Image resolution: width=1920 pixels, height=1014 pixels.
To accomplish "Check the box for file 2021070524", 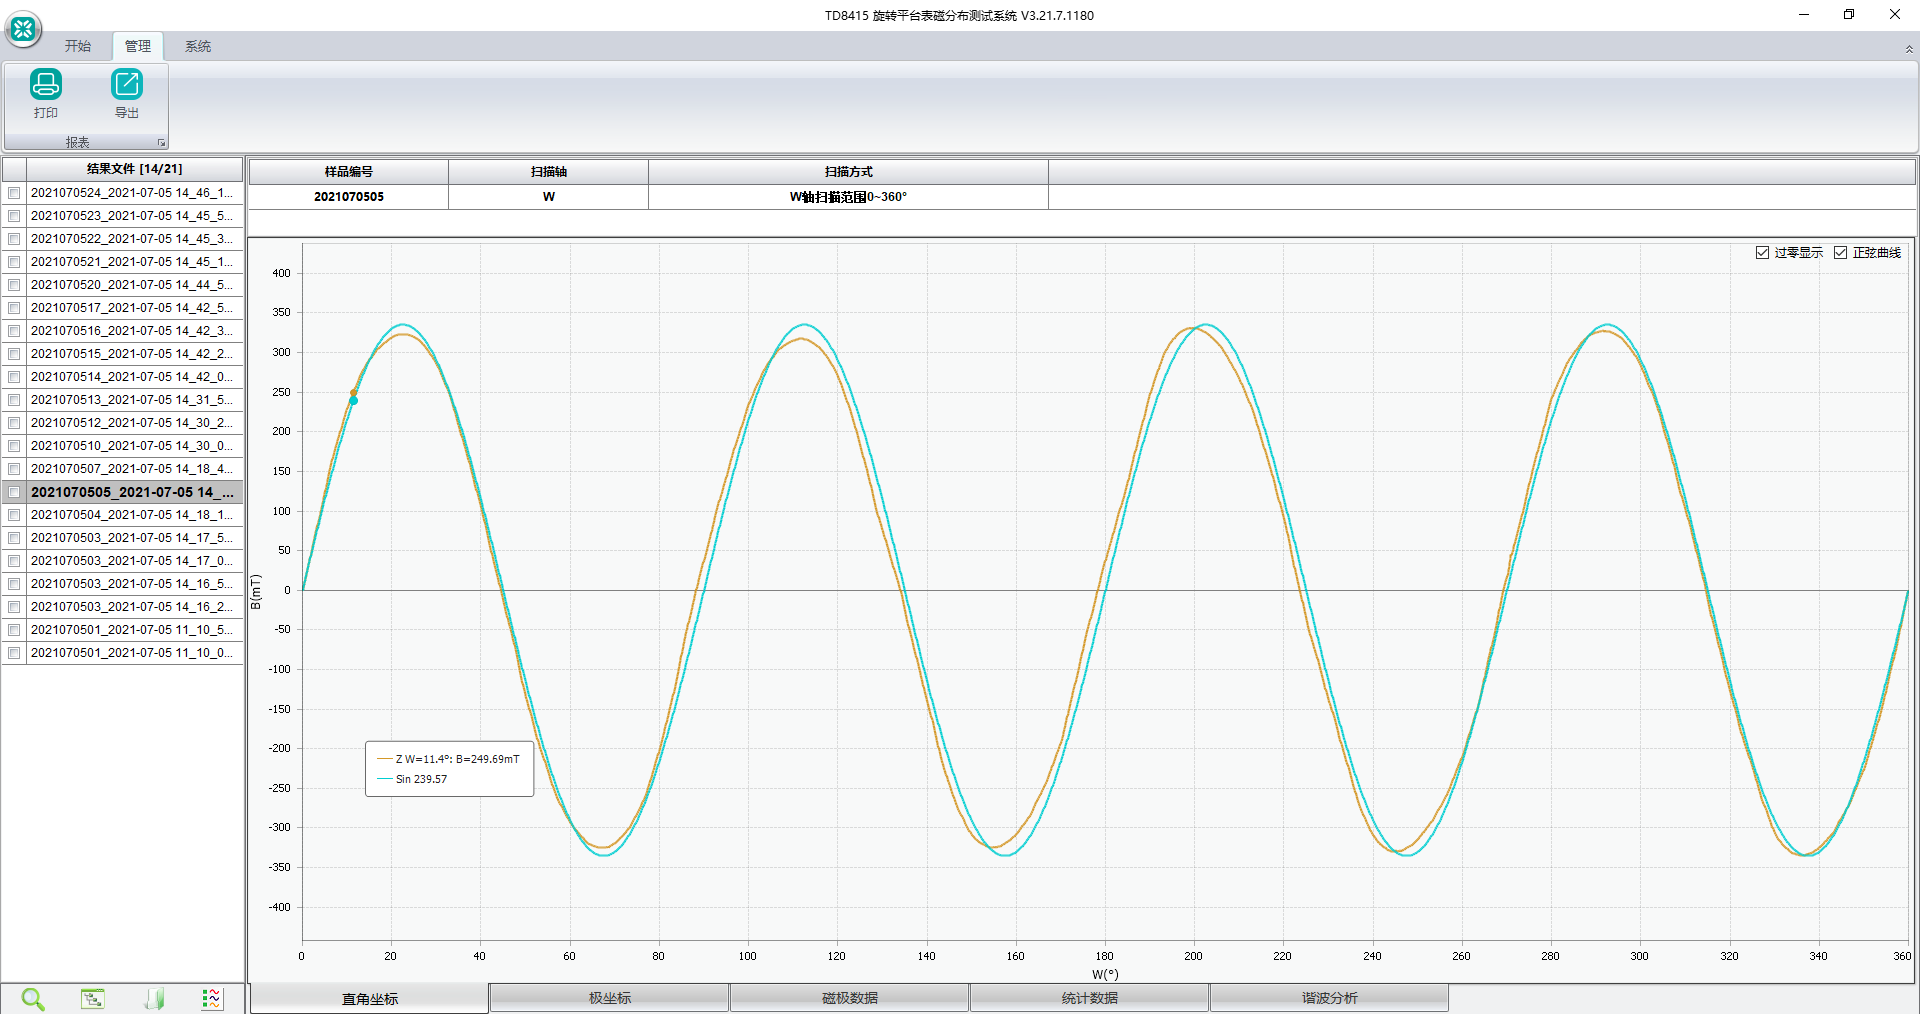I will coord(14,193).
